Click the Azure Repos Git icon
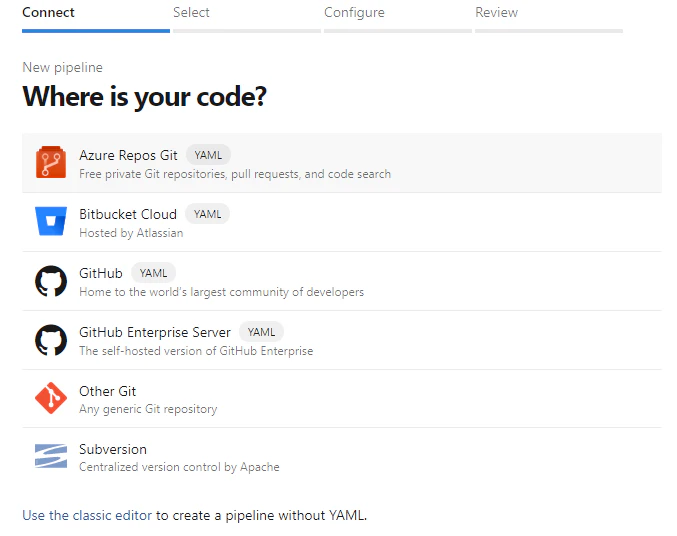 pyautogui.click(x=51, y=162)
